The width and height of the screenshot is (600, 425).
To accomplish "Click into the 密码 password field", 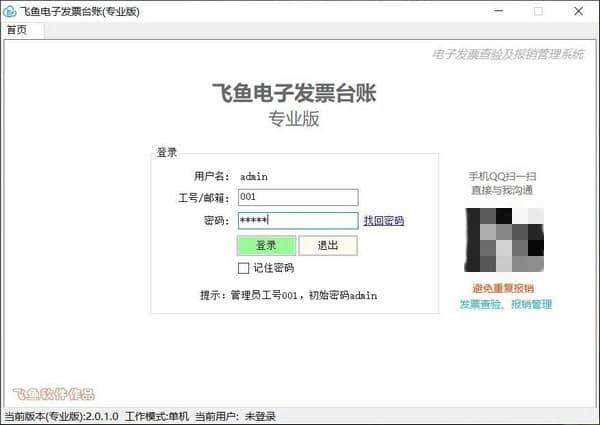I will pos(297,220).
